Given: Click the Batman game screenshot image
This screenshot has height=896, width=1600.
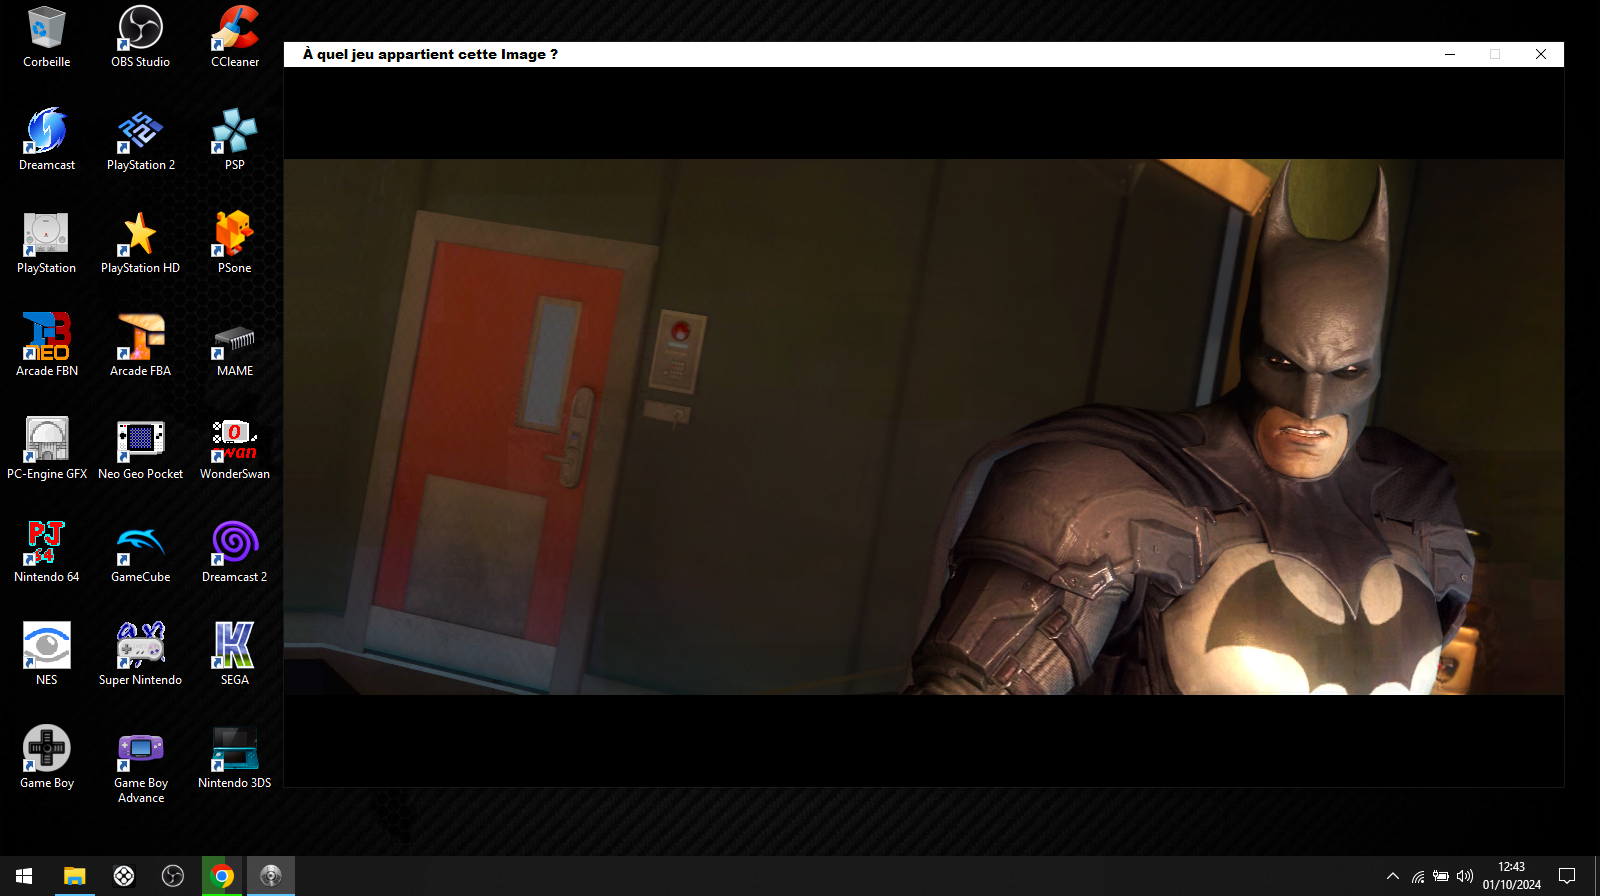Looking at the screenshot, I should 924,427.
